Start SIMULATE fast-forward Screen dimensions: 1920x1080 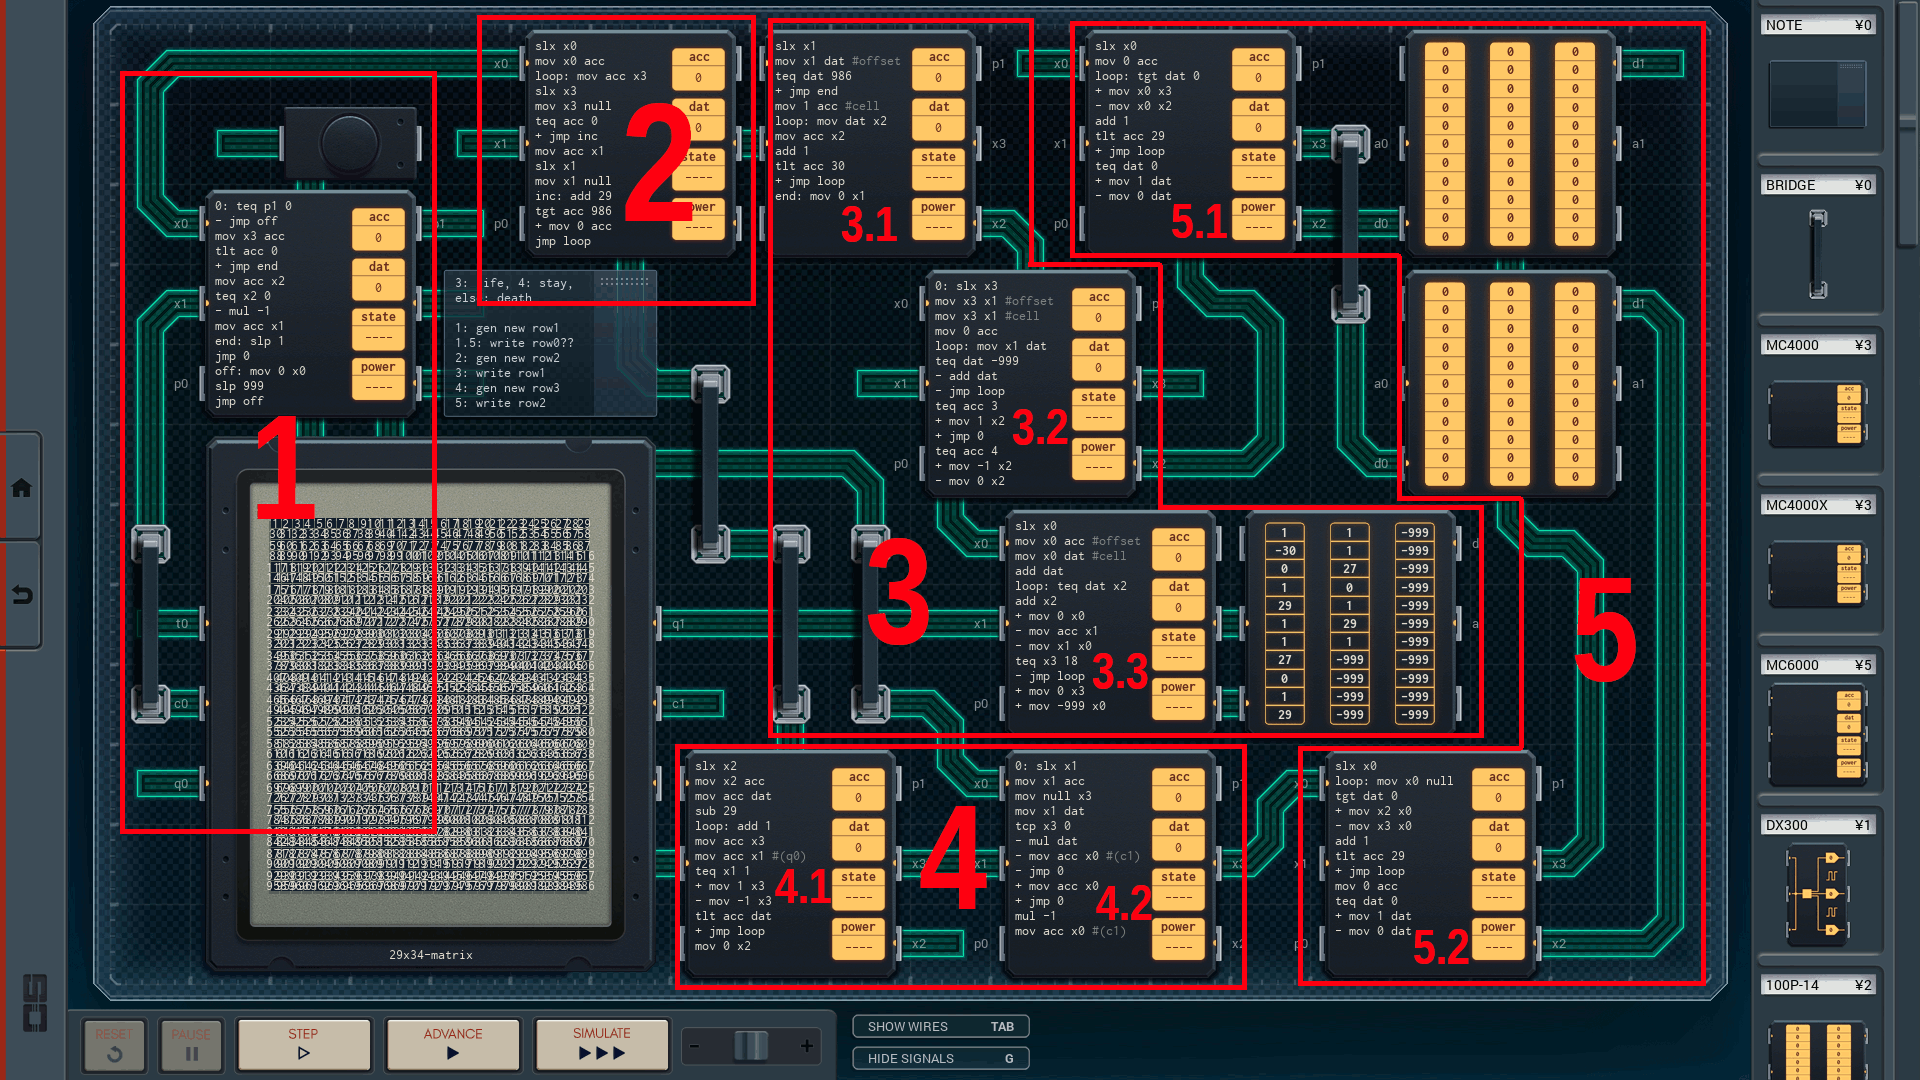[x=601, y=1044]
